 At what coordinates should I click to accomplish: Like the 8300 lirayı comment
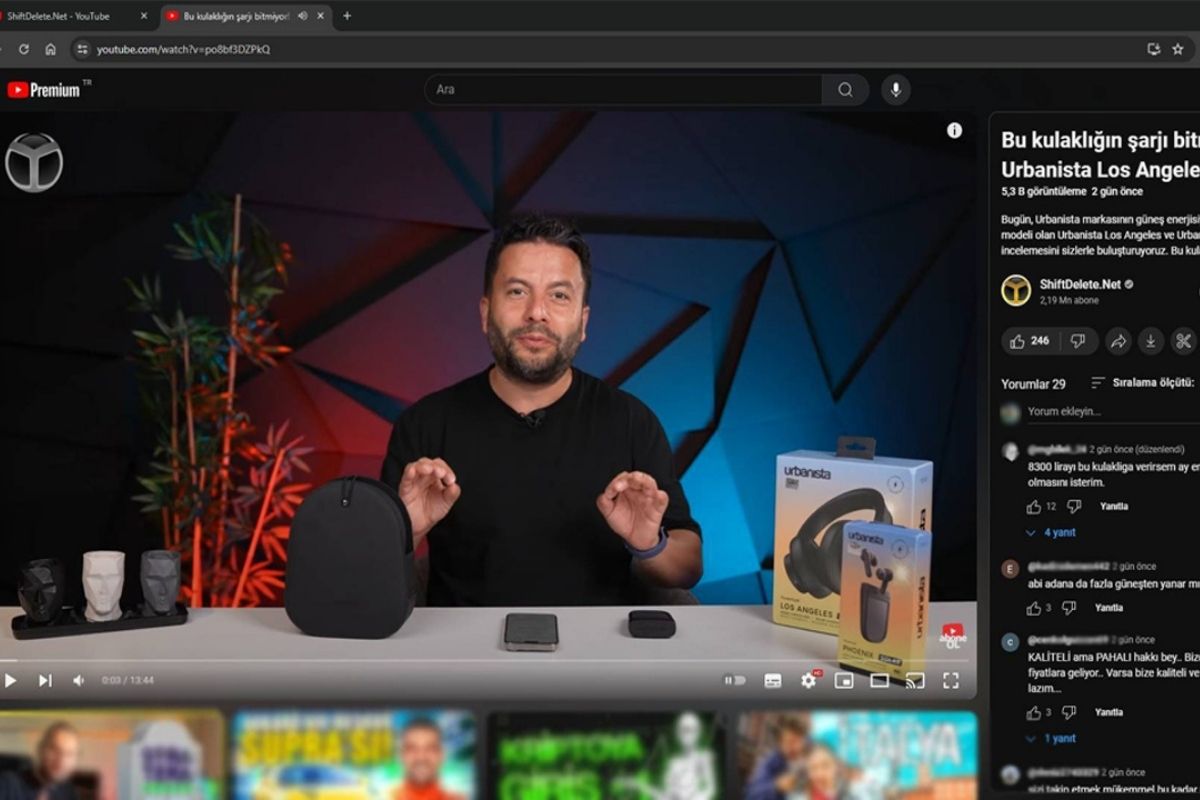(1034, 506)
